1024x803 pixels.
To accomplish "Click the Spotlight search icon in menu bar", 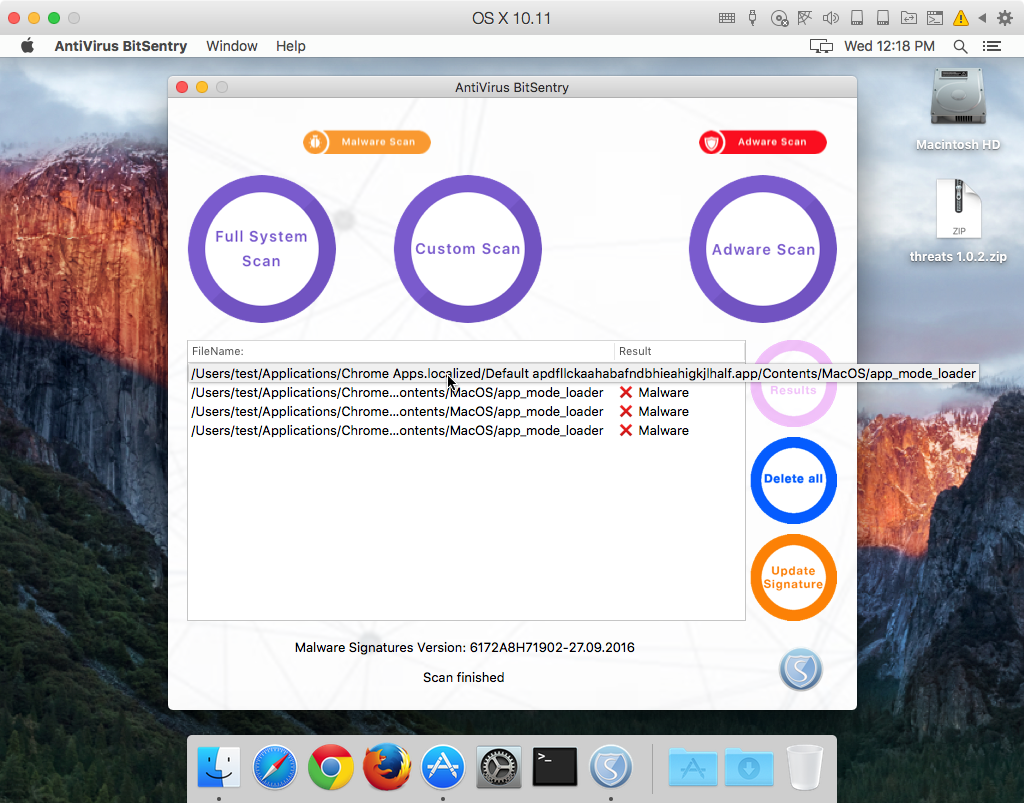I will pos(960,46).
